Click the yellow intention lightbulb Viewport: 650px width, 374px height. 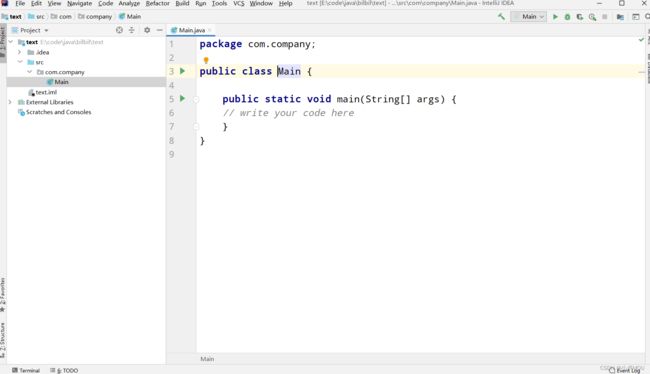[206, 60]
